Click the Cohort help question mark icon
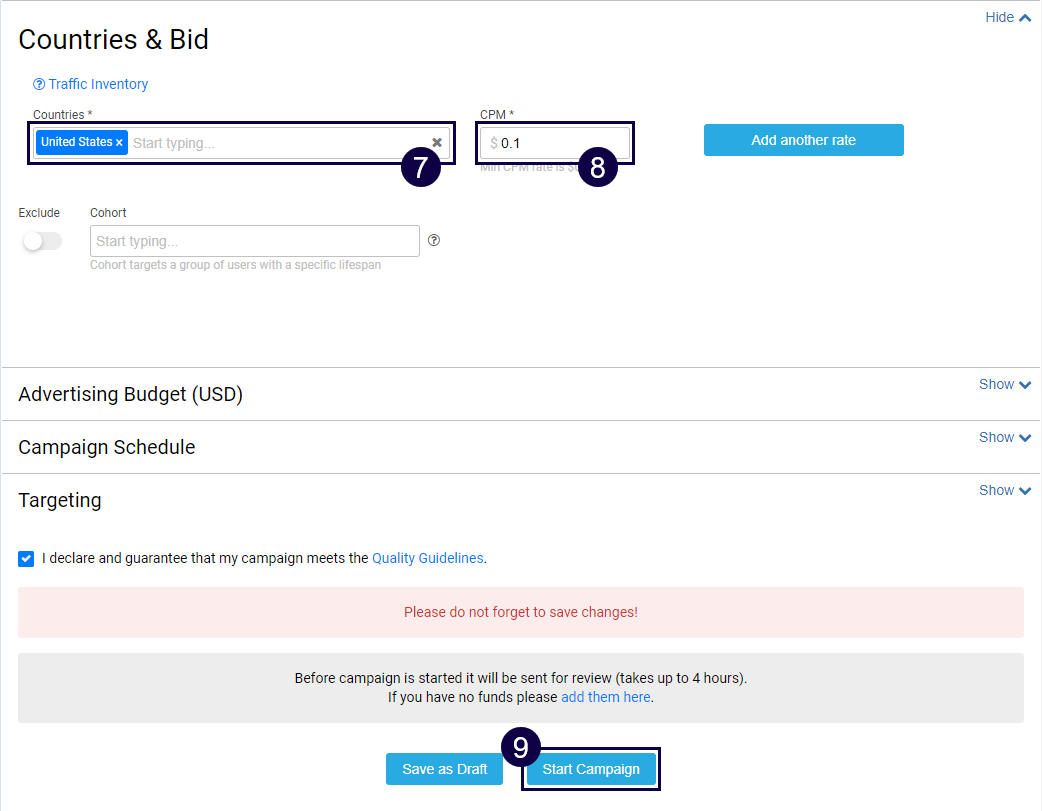The image size is (1042, 811). coord(434,240)
